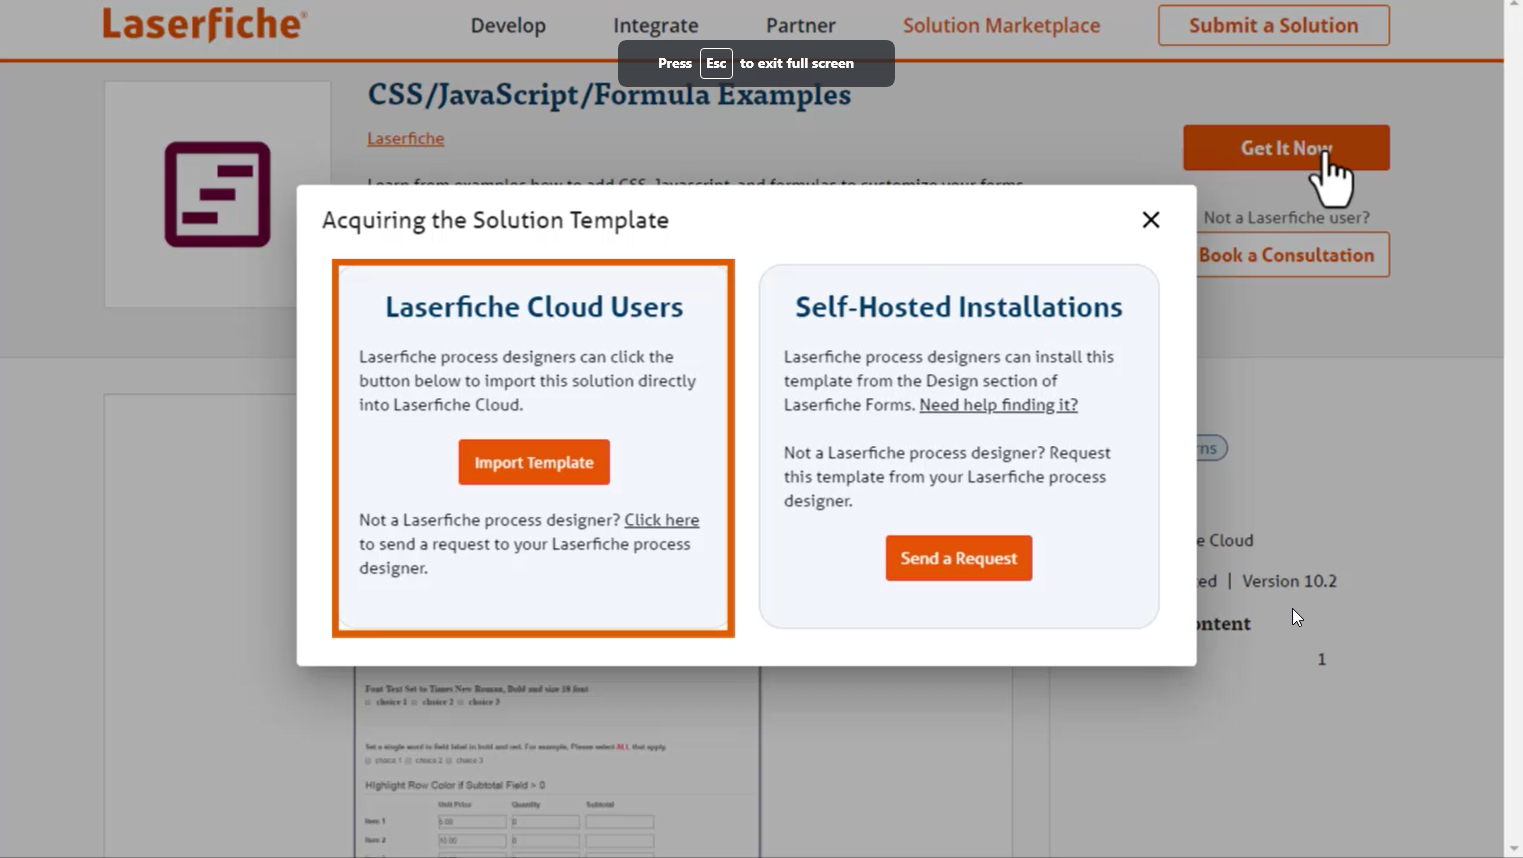Click the 'Not a Laserfiche user?' text
This screenshot has width=1523, height=858.
click(1287, 218)
